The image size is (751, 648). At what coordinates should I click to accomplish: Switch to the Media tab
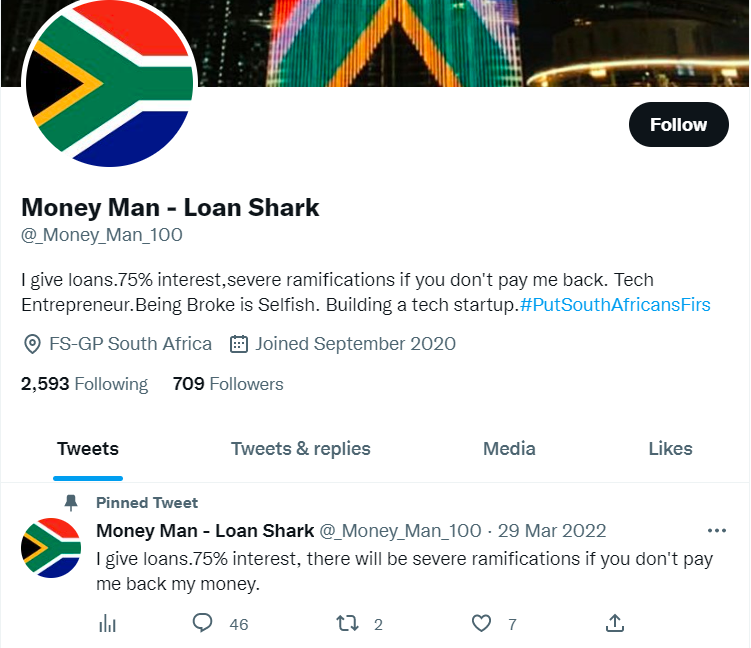click(x=509, y=449)
